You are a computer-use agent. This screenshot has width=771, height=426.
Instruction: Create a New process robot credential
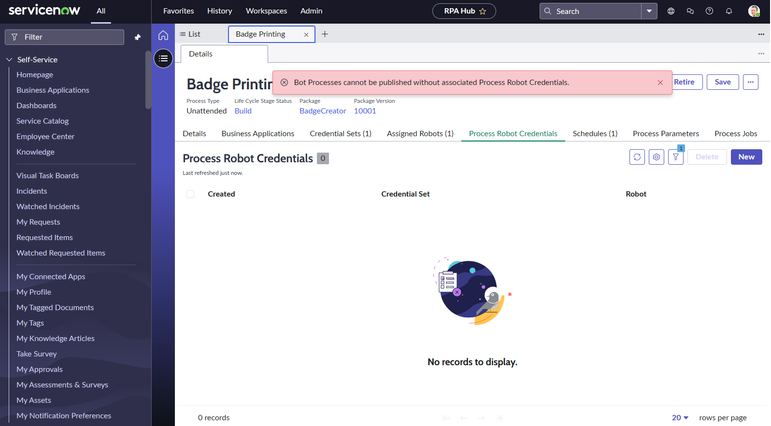click(x=746, y=157)
